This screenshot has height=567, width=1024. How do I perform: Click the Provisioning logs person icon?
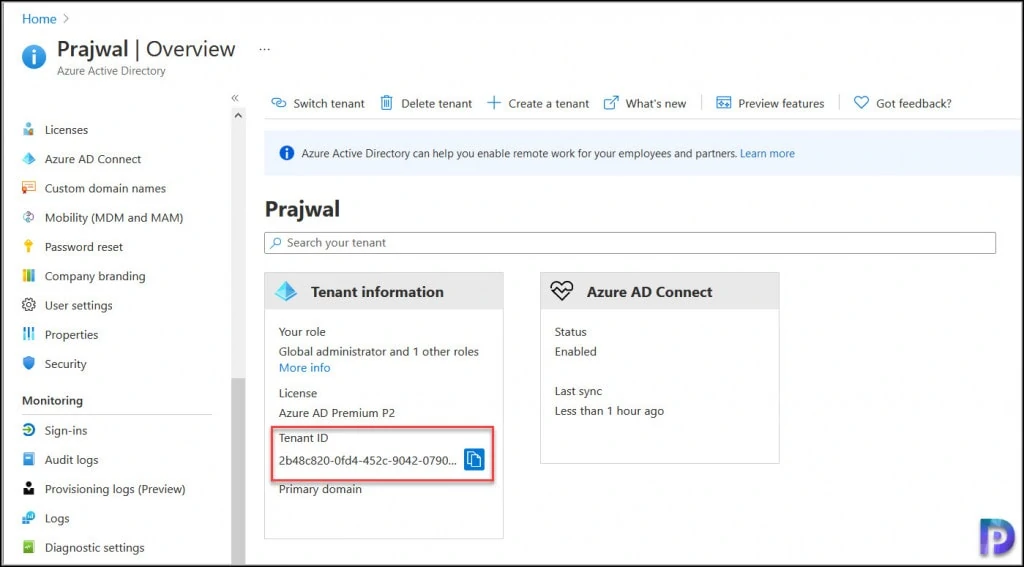click(28, 489)
